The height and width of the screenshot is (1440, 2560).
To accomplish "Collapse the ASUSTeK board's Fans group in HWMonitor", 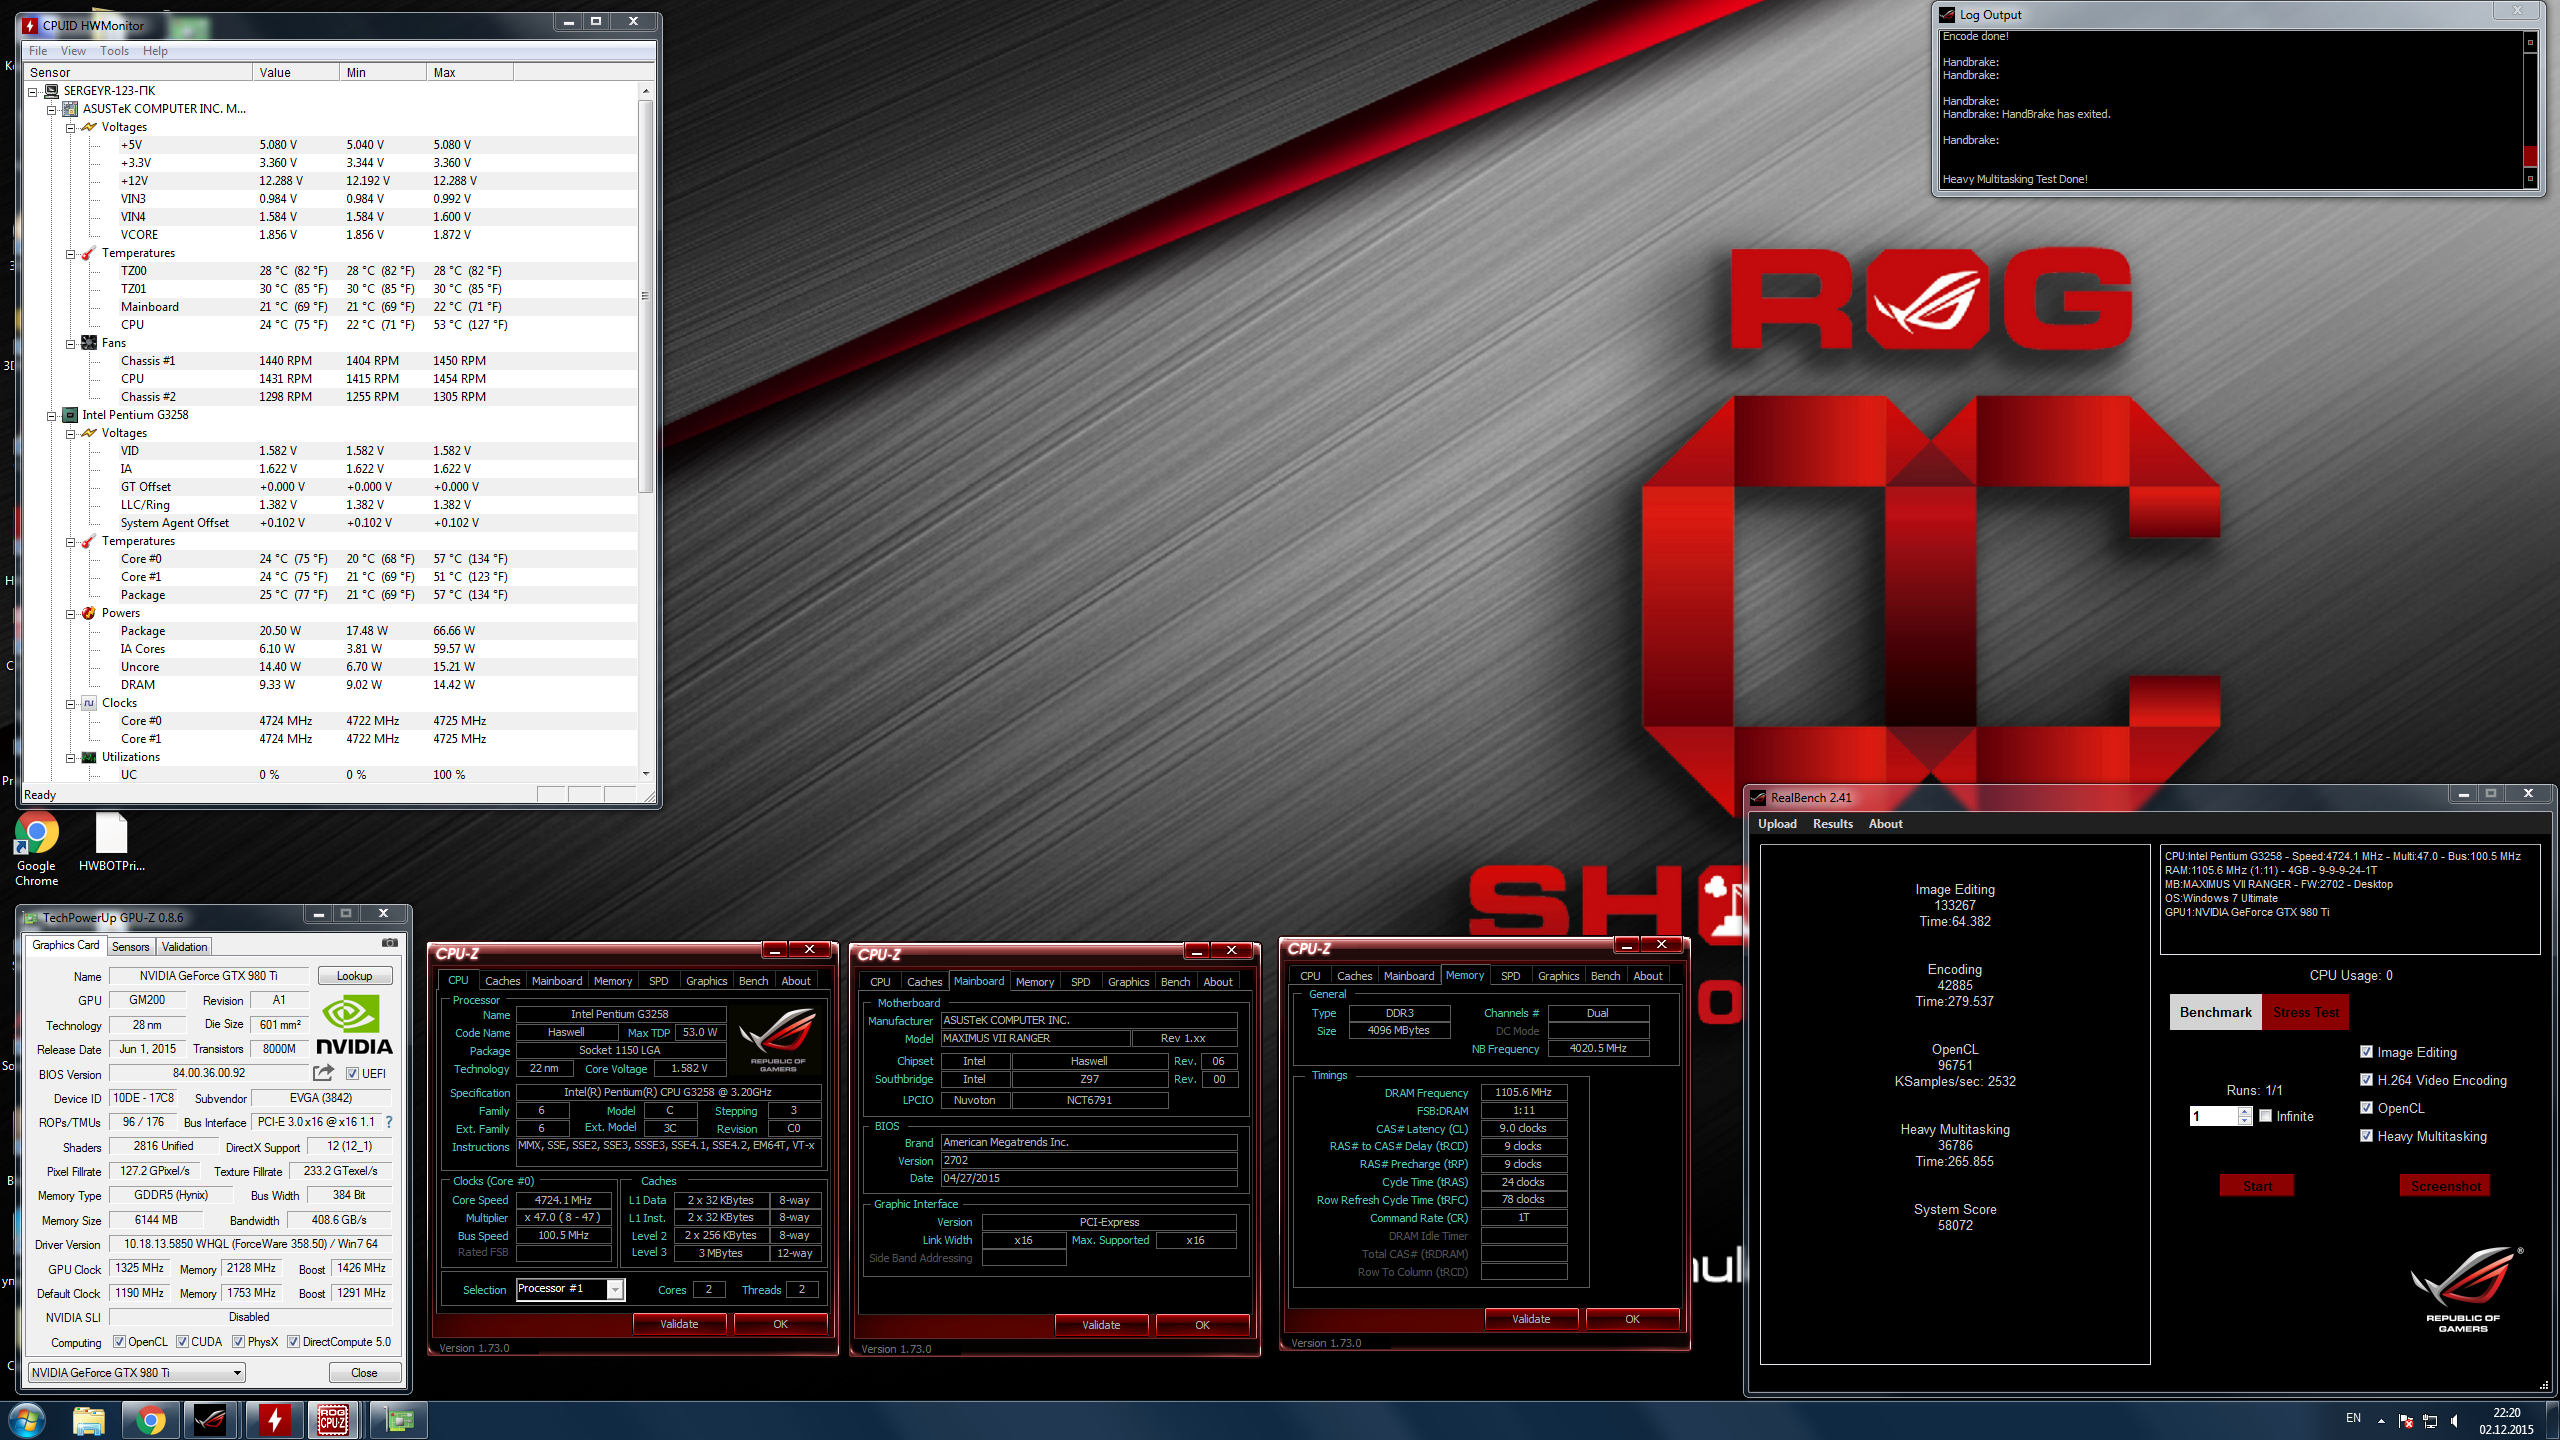I will click(x=70, y=343).
